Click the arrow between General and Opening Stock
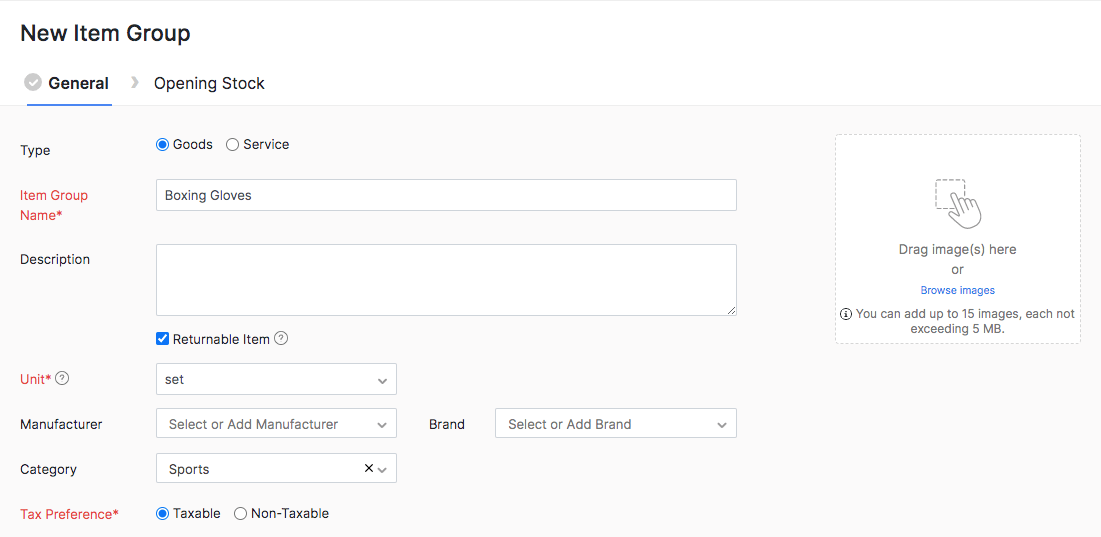Viewport: 1101px width, 537px height. point(135,82)
